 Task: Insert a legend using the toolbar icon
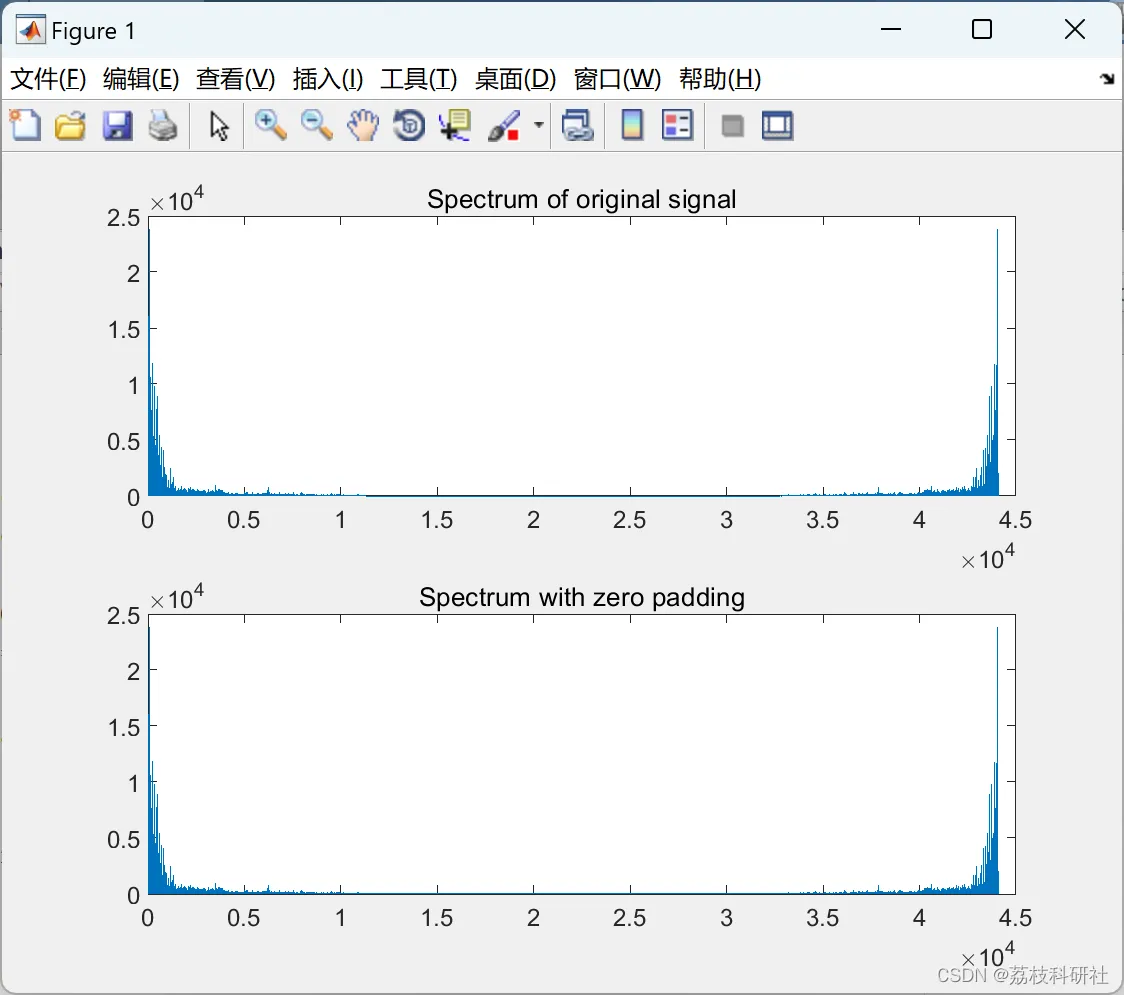point(677,125)
